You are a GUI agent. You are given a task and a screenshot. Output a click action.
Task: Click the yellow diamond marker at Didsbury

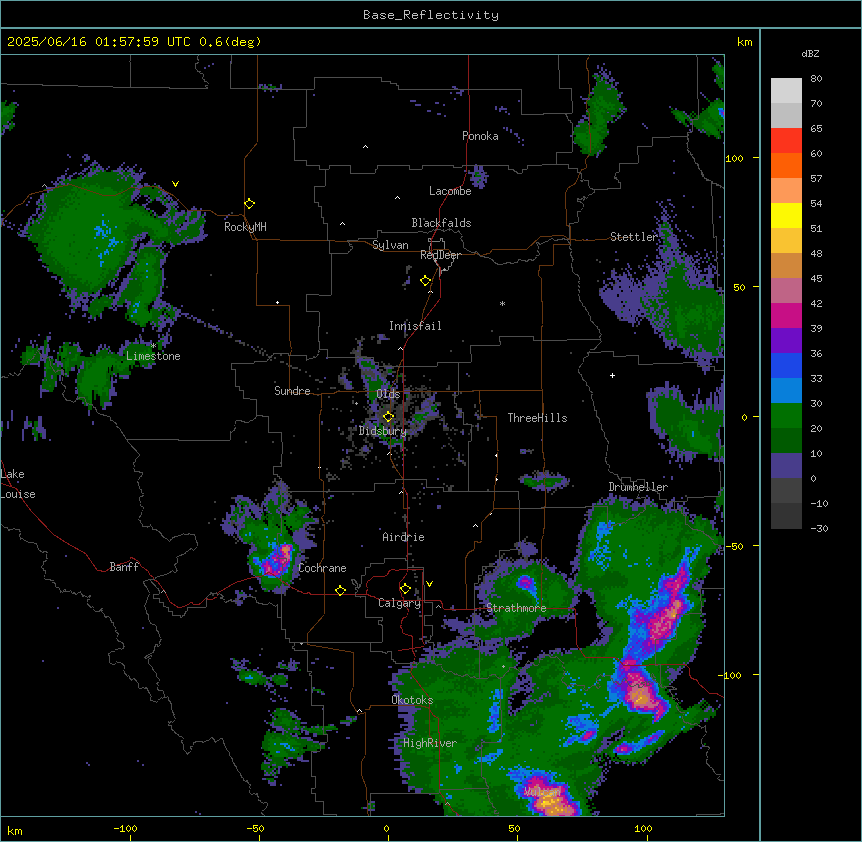pos(389,416)
